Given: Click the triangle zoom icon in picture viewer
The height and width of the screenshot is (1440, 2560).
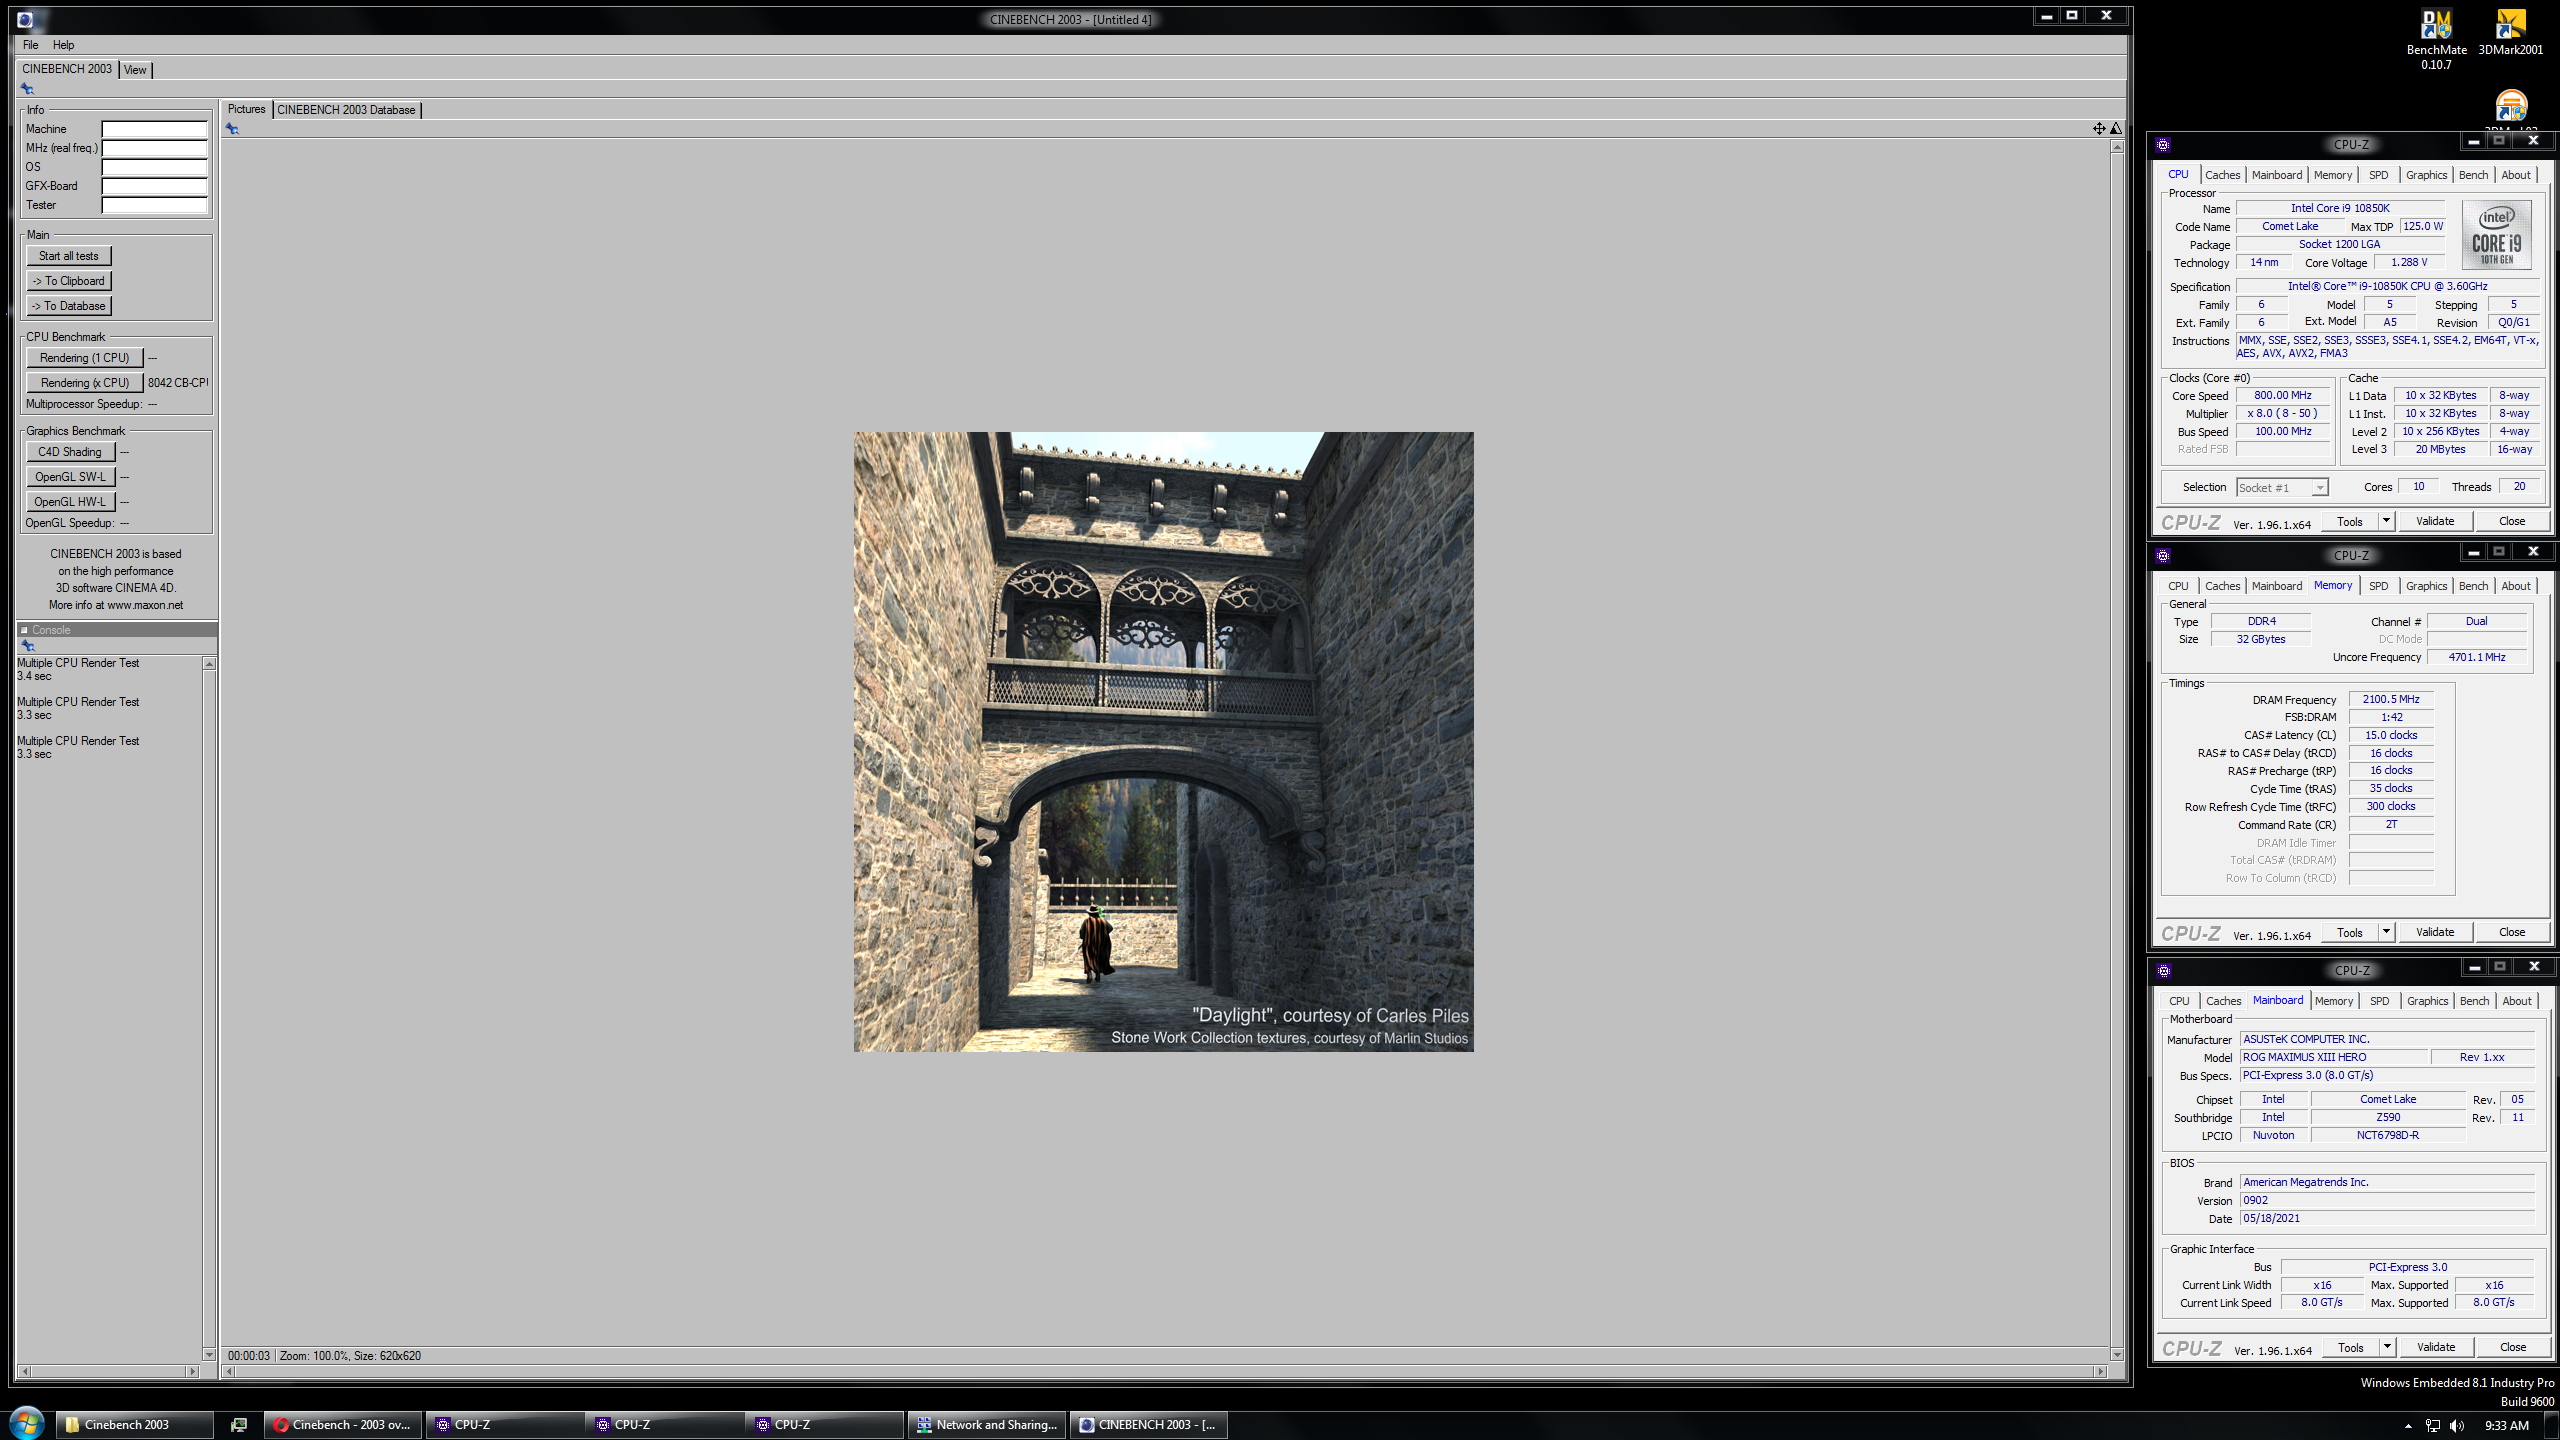Looking at the screenshot, I should point(2116,128).
